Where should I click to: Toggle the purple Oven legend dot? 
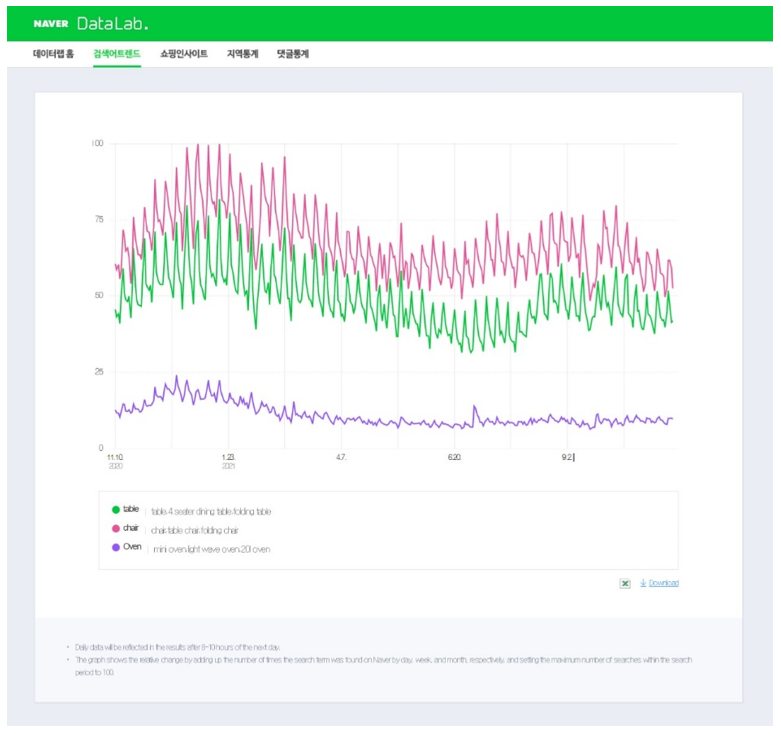click(116, 547)
